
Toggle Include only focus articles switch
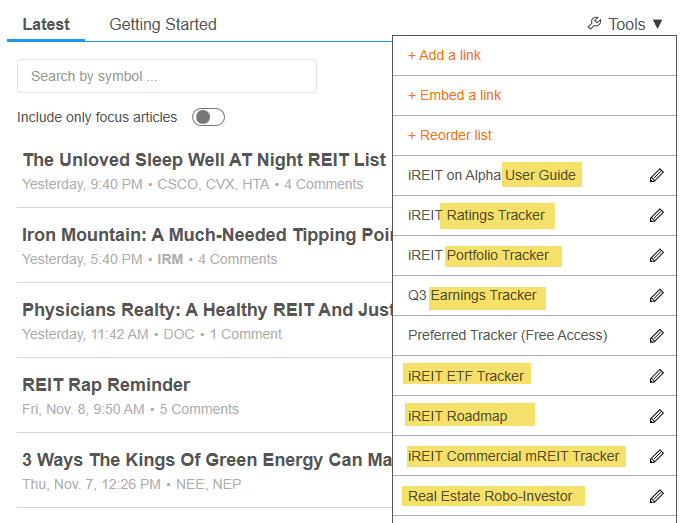[208, 118]
